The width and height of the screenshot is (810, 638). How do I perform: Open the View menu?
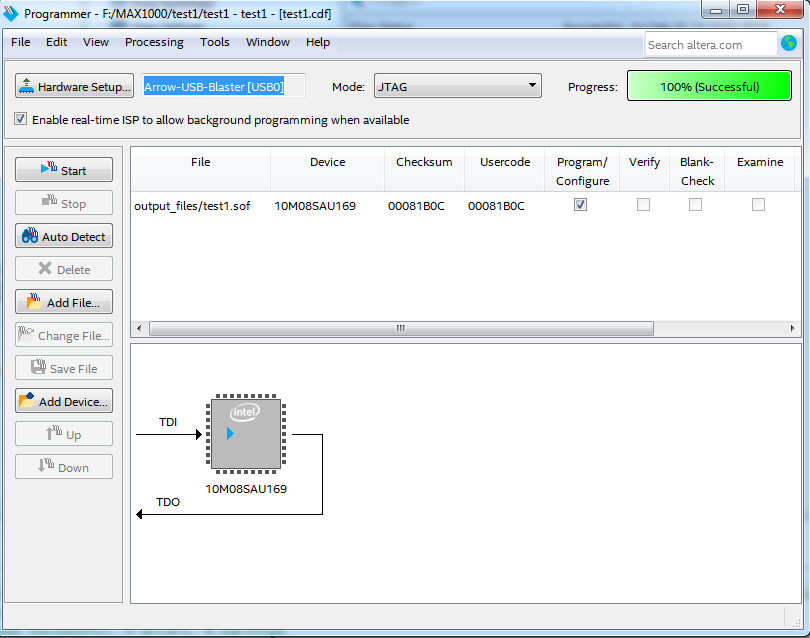point(96,42)
